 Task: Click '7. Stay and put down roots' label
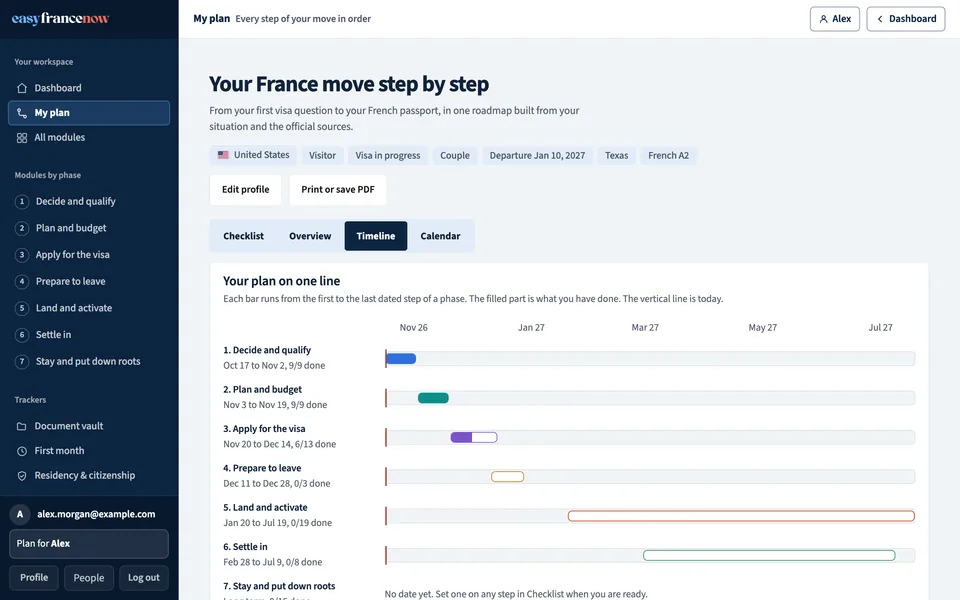[x=279, y=586]
